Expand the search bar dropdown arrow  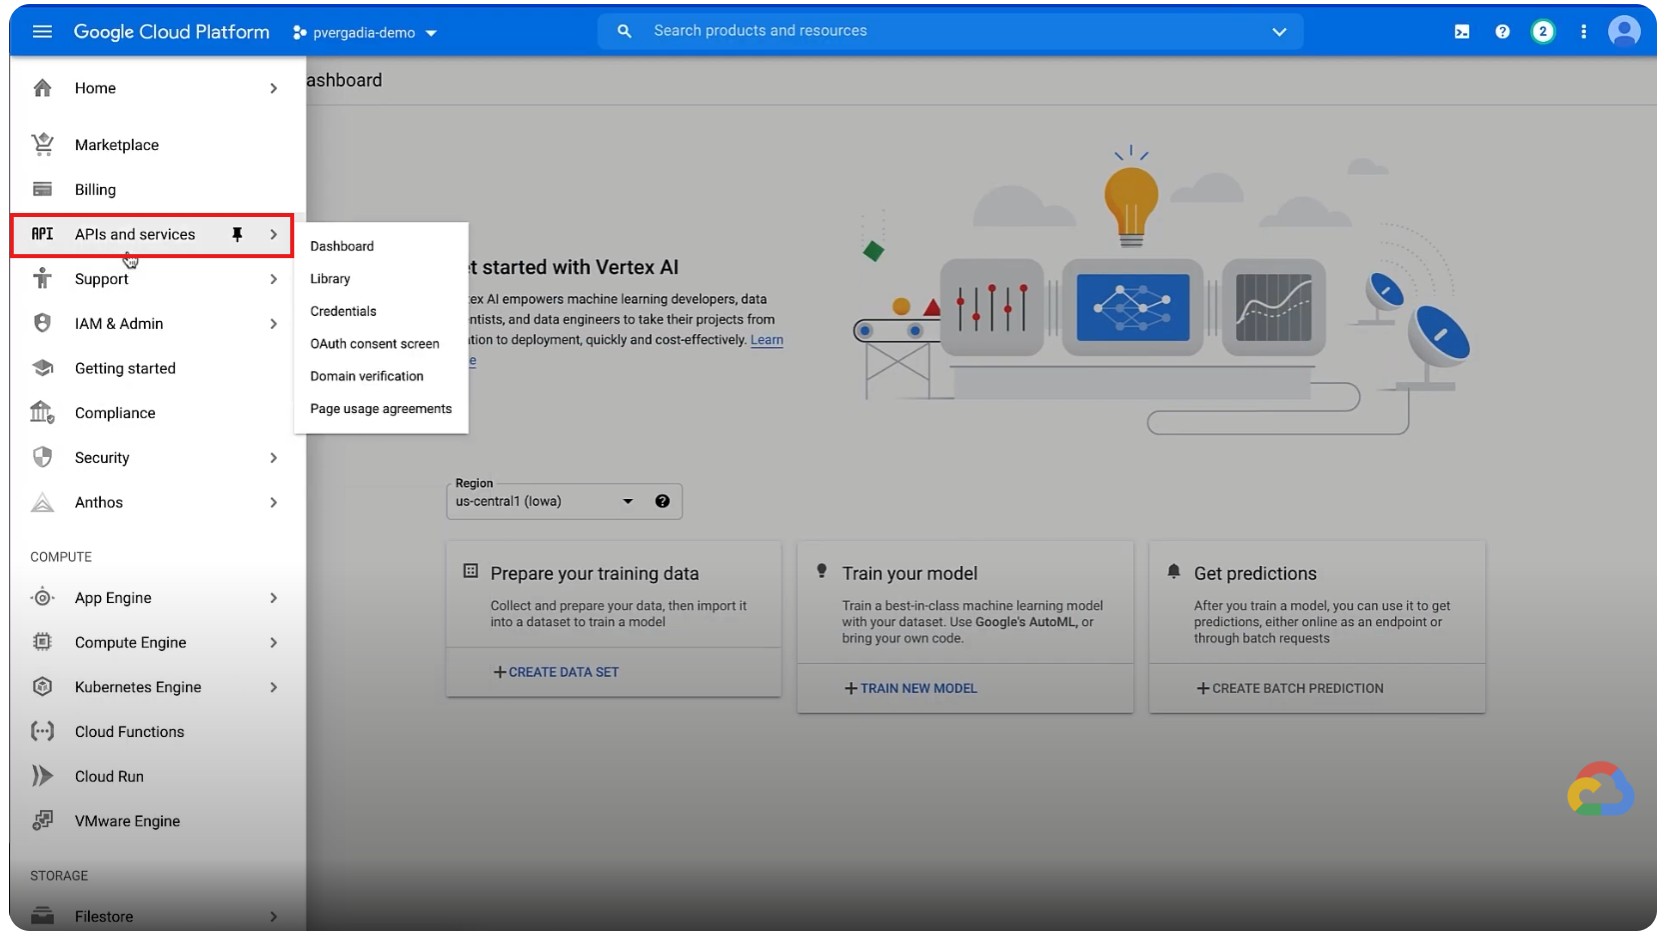click(x=1278, y=32)
